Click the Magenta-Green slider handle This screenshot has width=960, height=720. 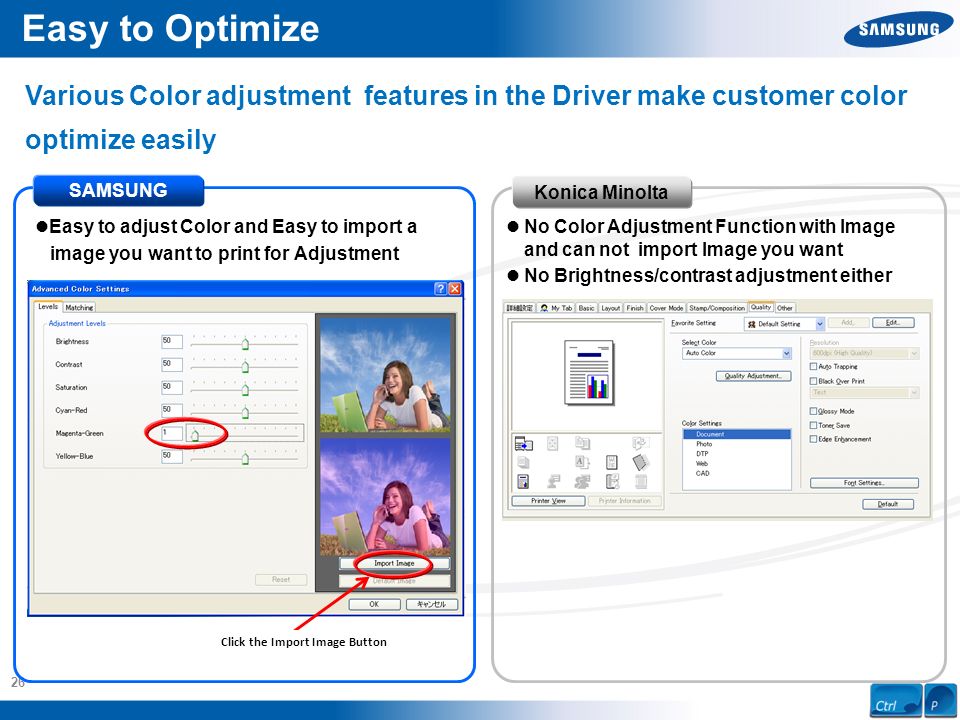pyautogui.click(x=195, y=435)
